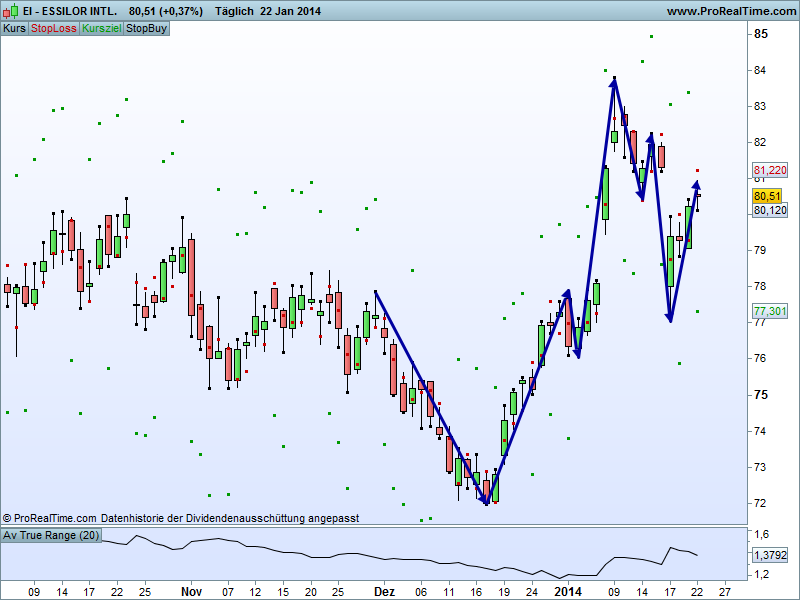Click the Nov month label on time axis
Image resolution: width=800 pixels, height=600 pixels.
(191, 592)
